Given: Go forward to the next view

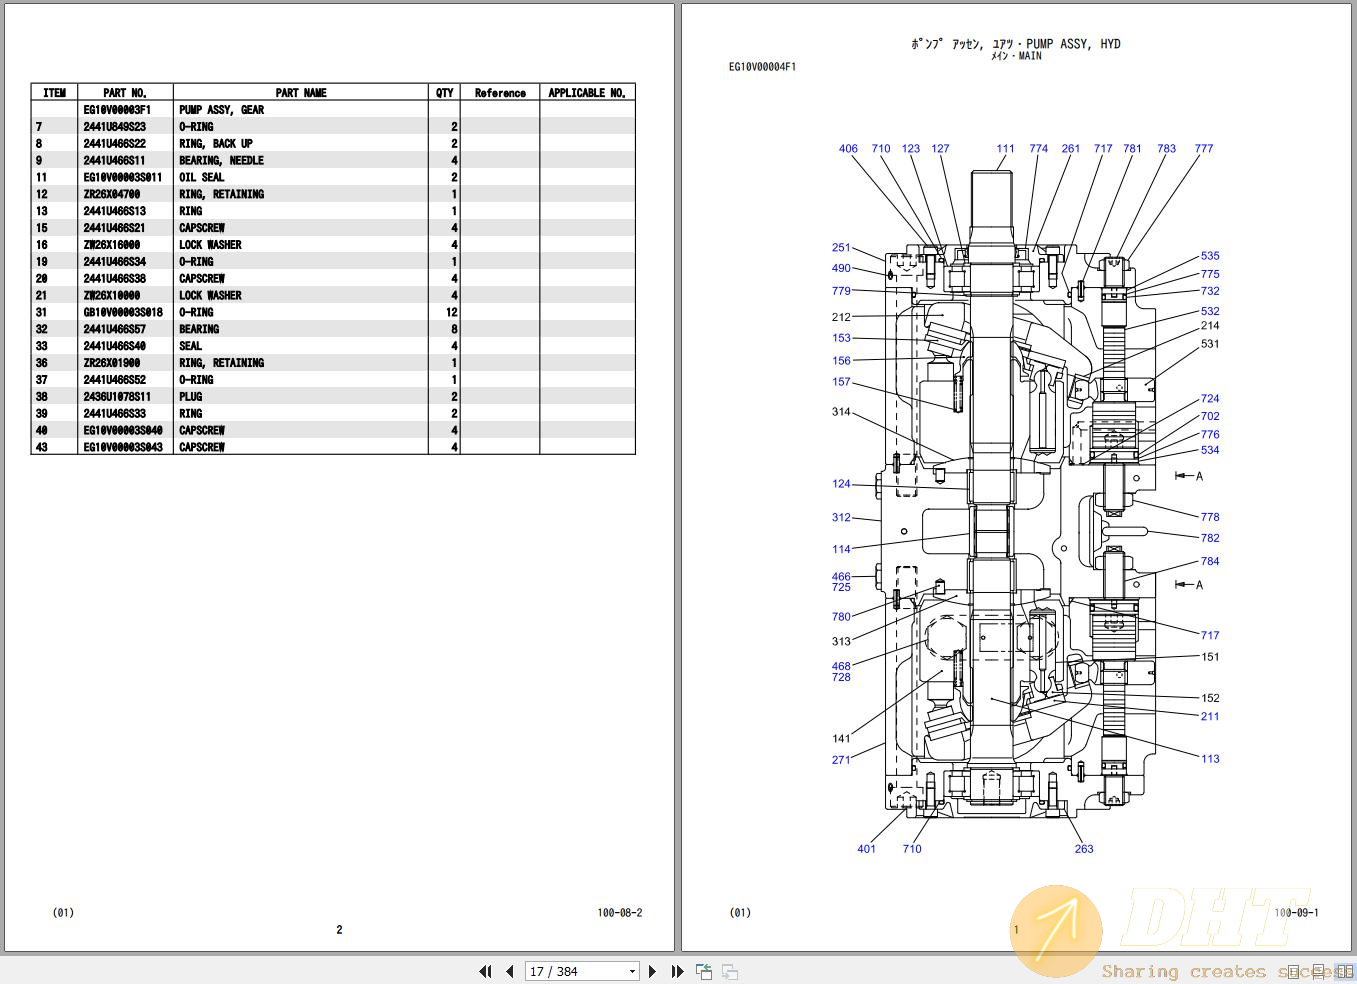Looking at the screenshot, I should pyautogui.click(x=730, y=971).
